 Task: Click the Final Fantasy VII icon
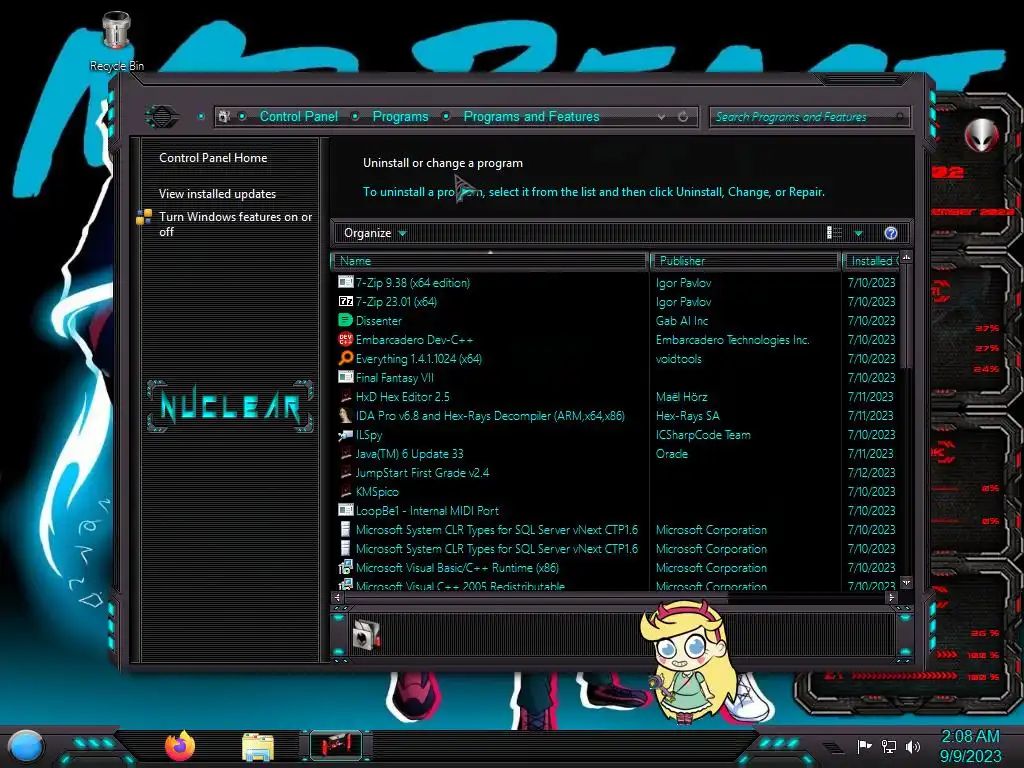(345, 377)
